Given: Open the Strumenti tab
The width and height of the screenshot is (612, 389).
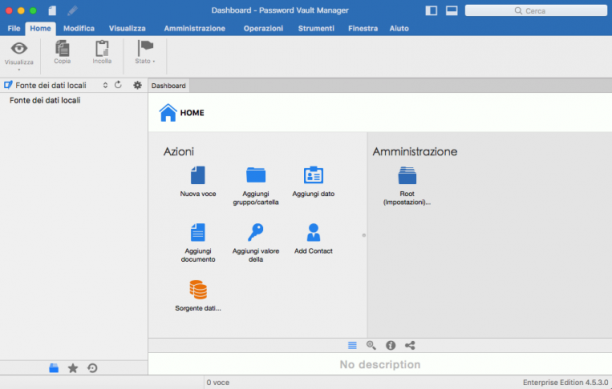Looking at the screenshot, I should tap(316, 28).
